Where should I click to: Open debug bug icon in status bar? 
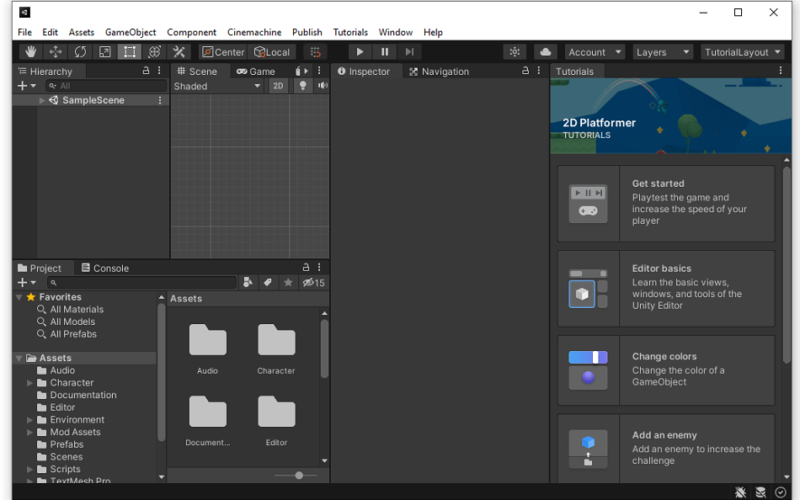[740, 492]
